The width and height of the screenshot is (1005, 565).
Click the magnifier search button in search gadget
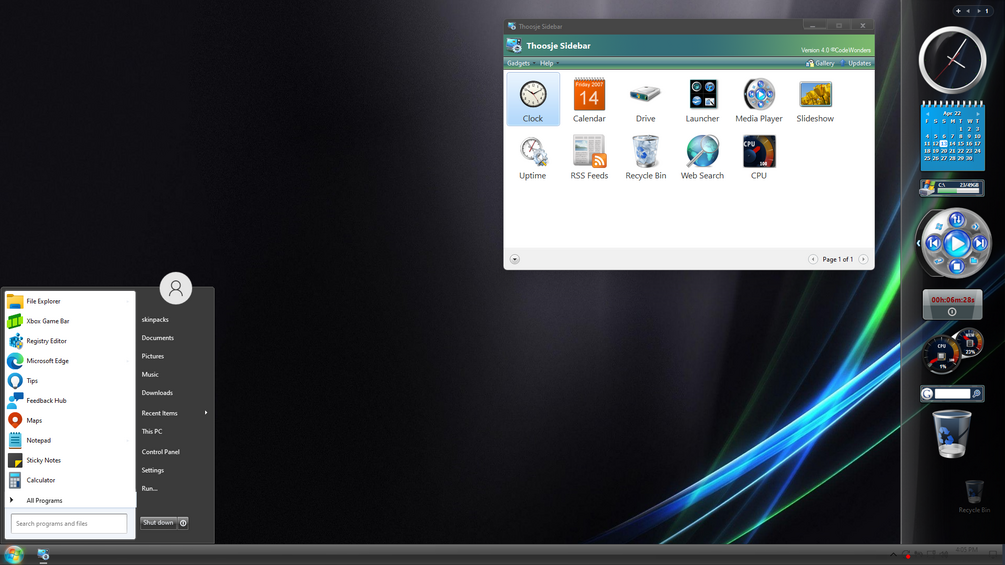pyautogui.click(x=977, y=393)
